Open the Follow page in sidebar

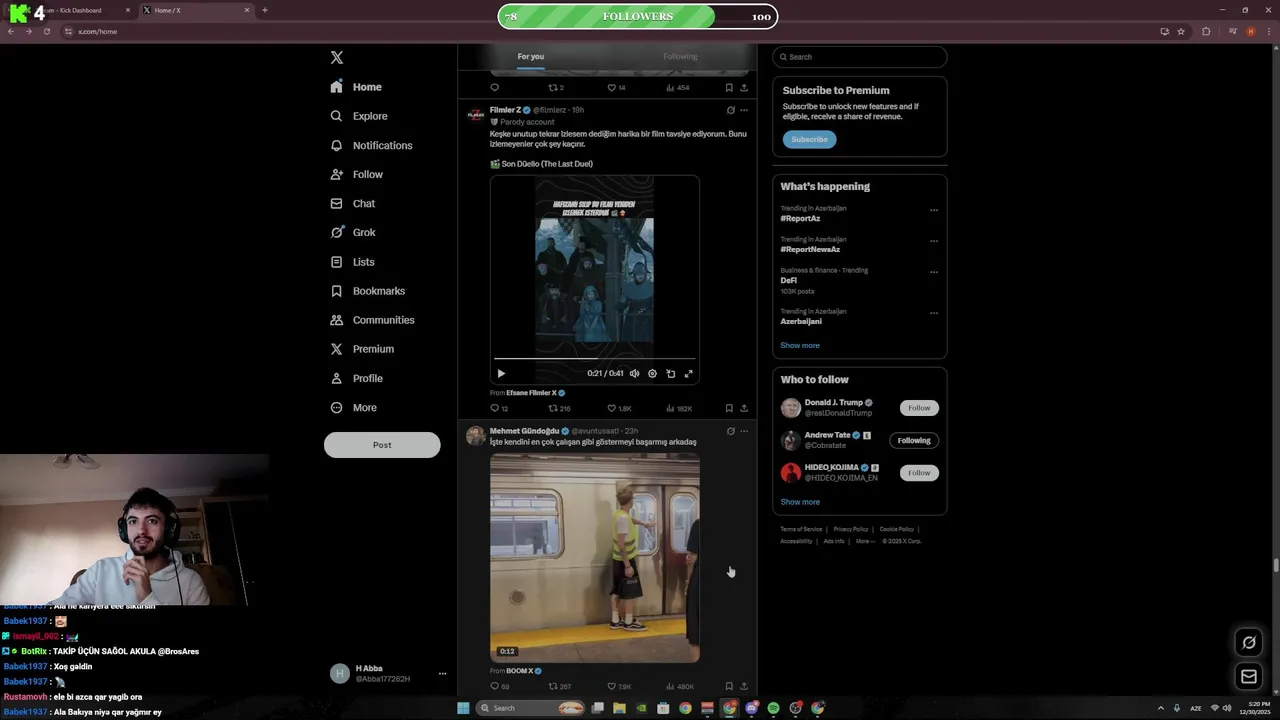(x=356, y=174)
